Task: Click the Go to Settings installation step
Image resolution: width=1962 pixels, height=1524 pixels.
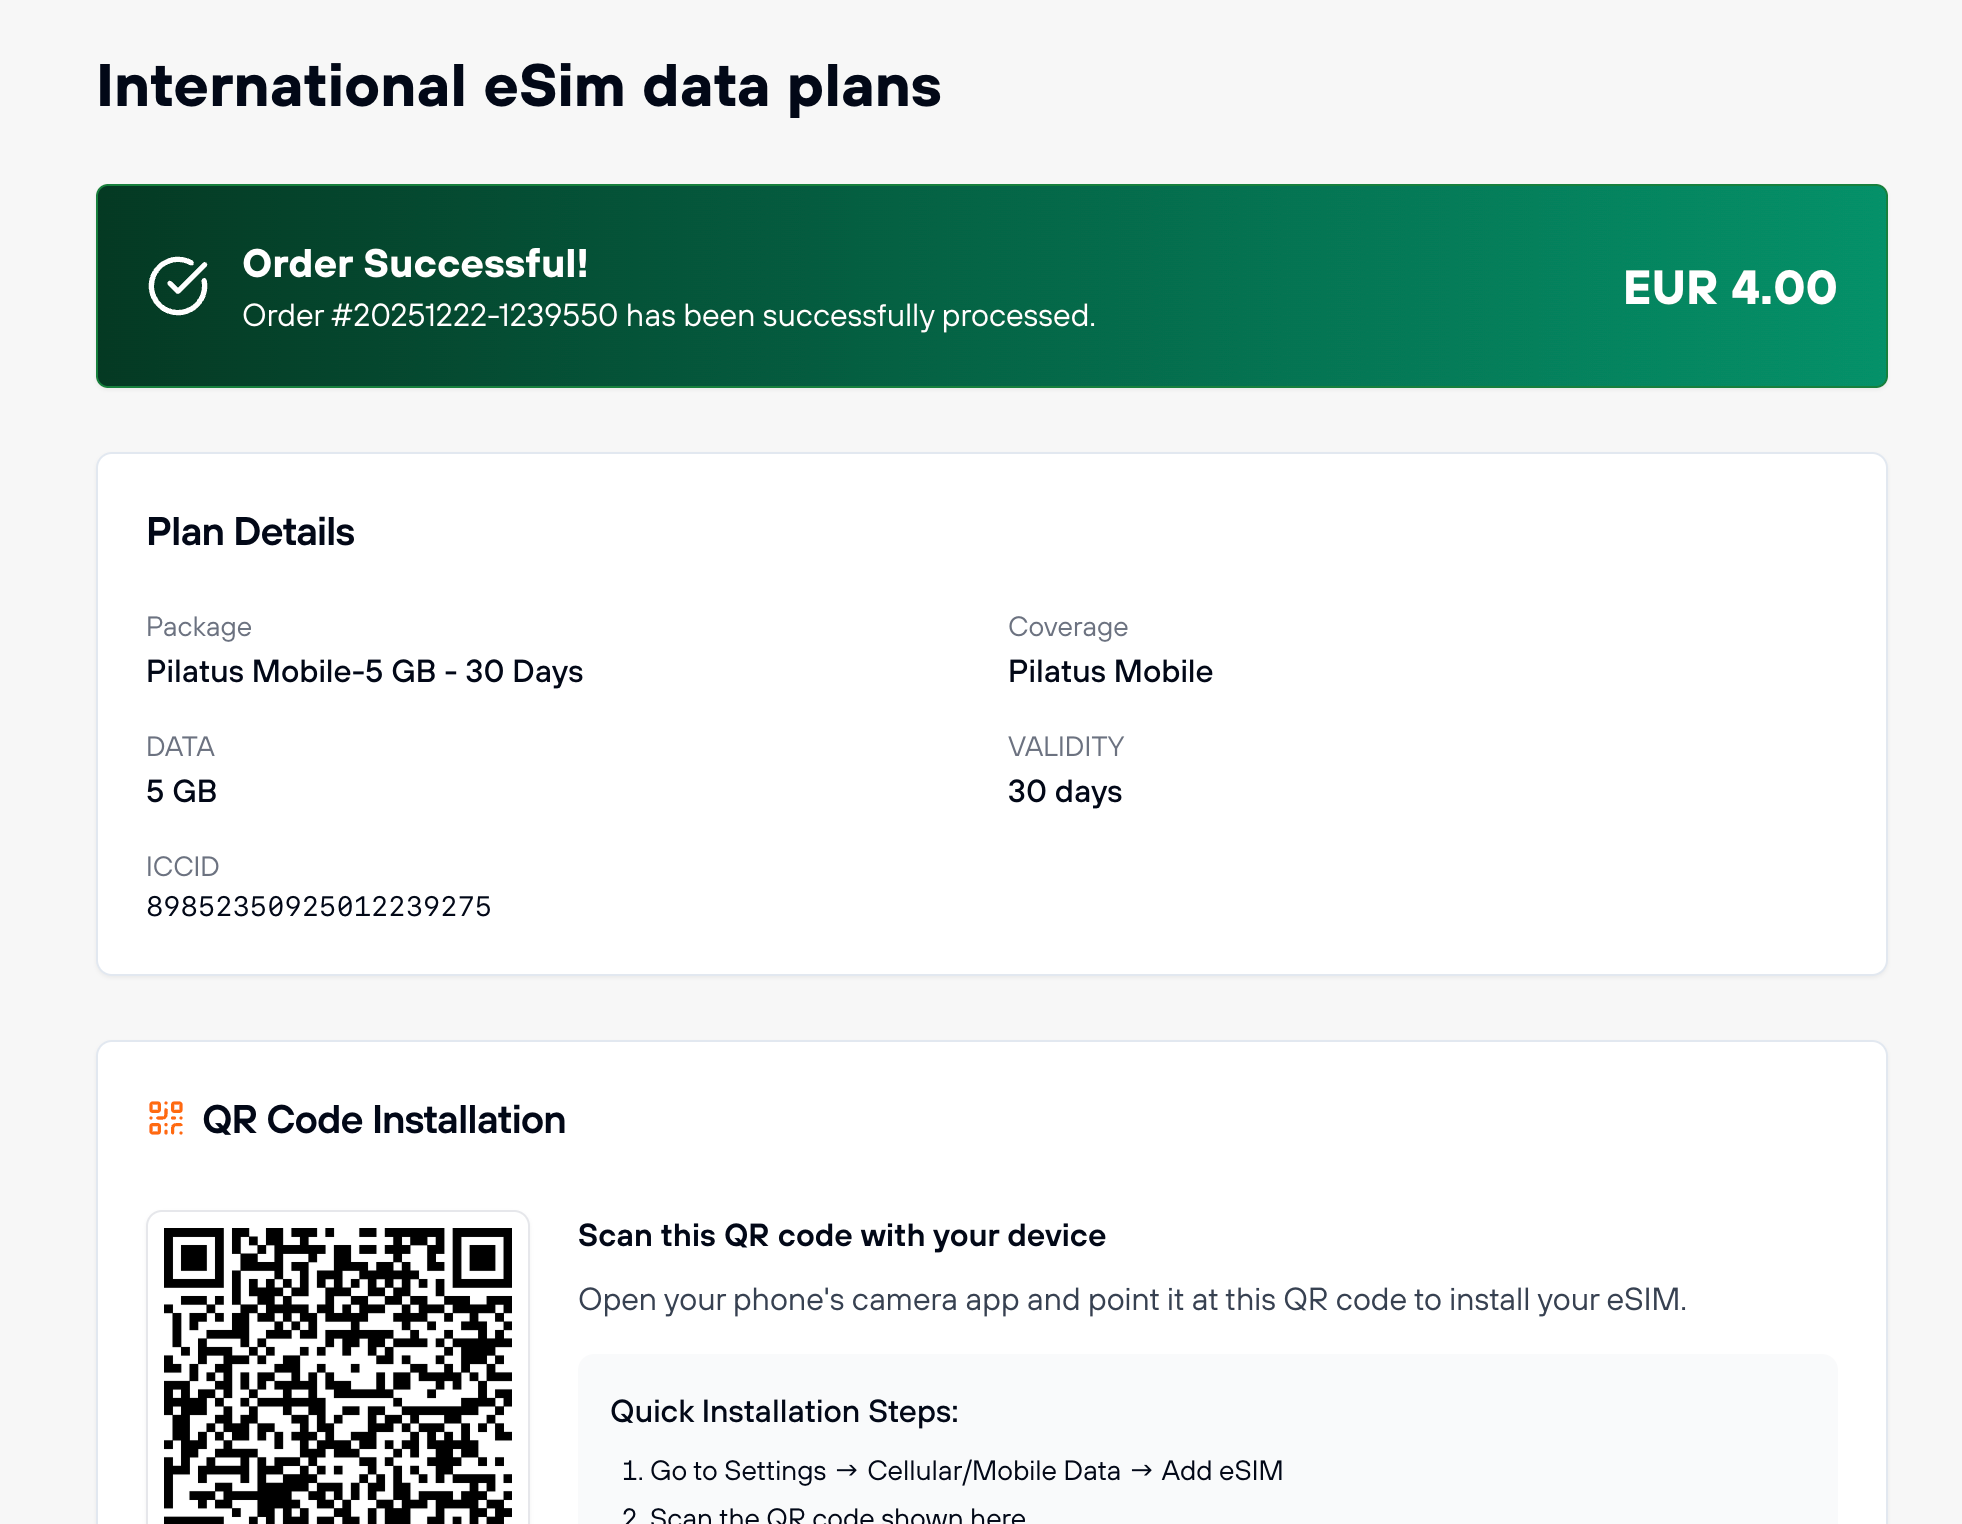Action: [952, 1471]
